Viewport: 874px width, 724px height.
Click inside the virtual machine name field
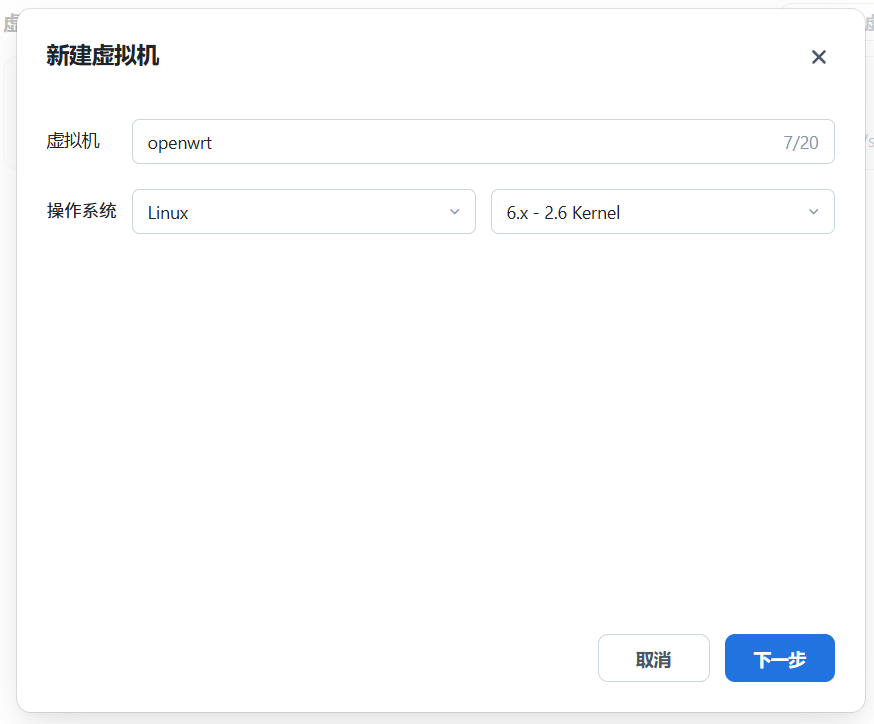pyautogui.click(x=400, y=141)
